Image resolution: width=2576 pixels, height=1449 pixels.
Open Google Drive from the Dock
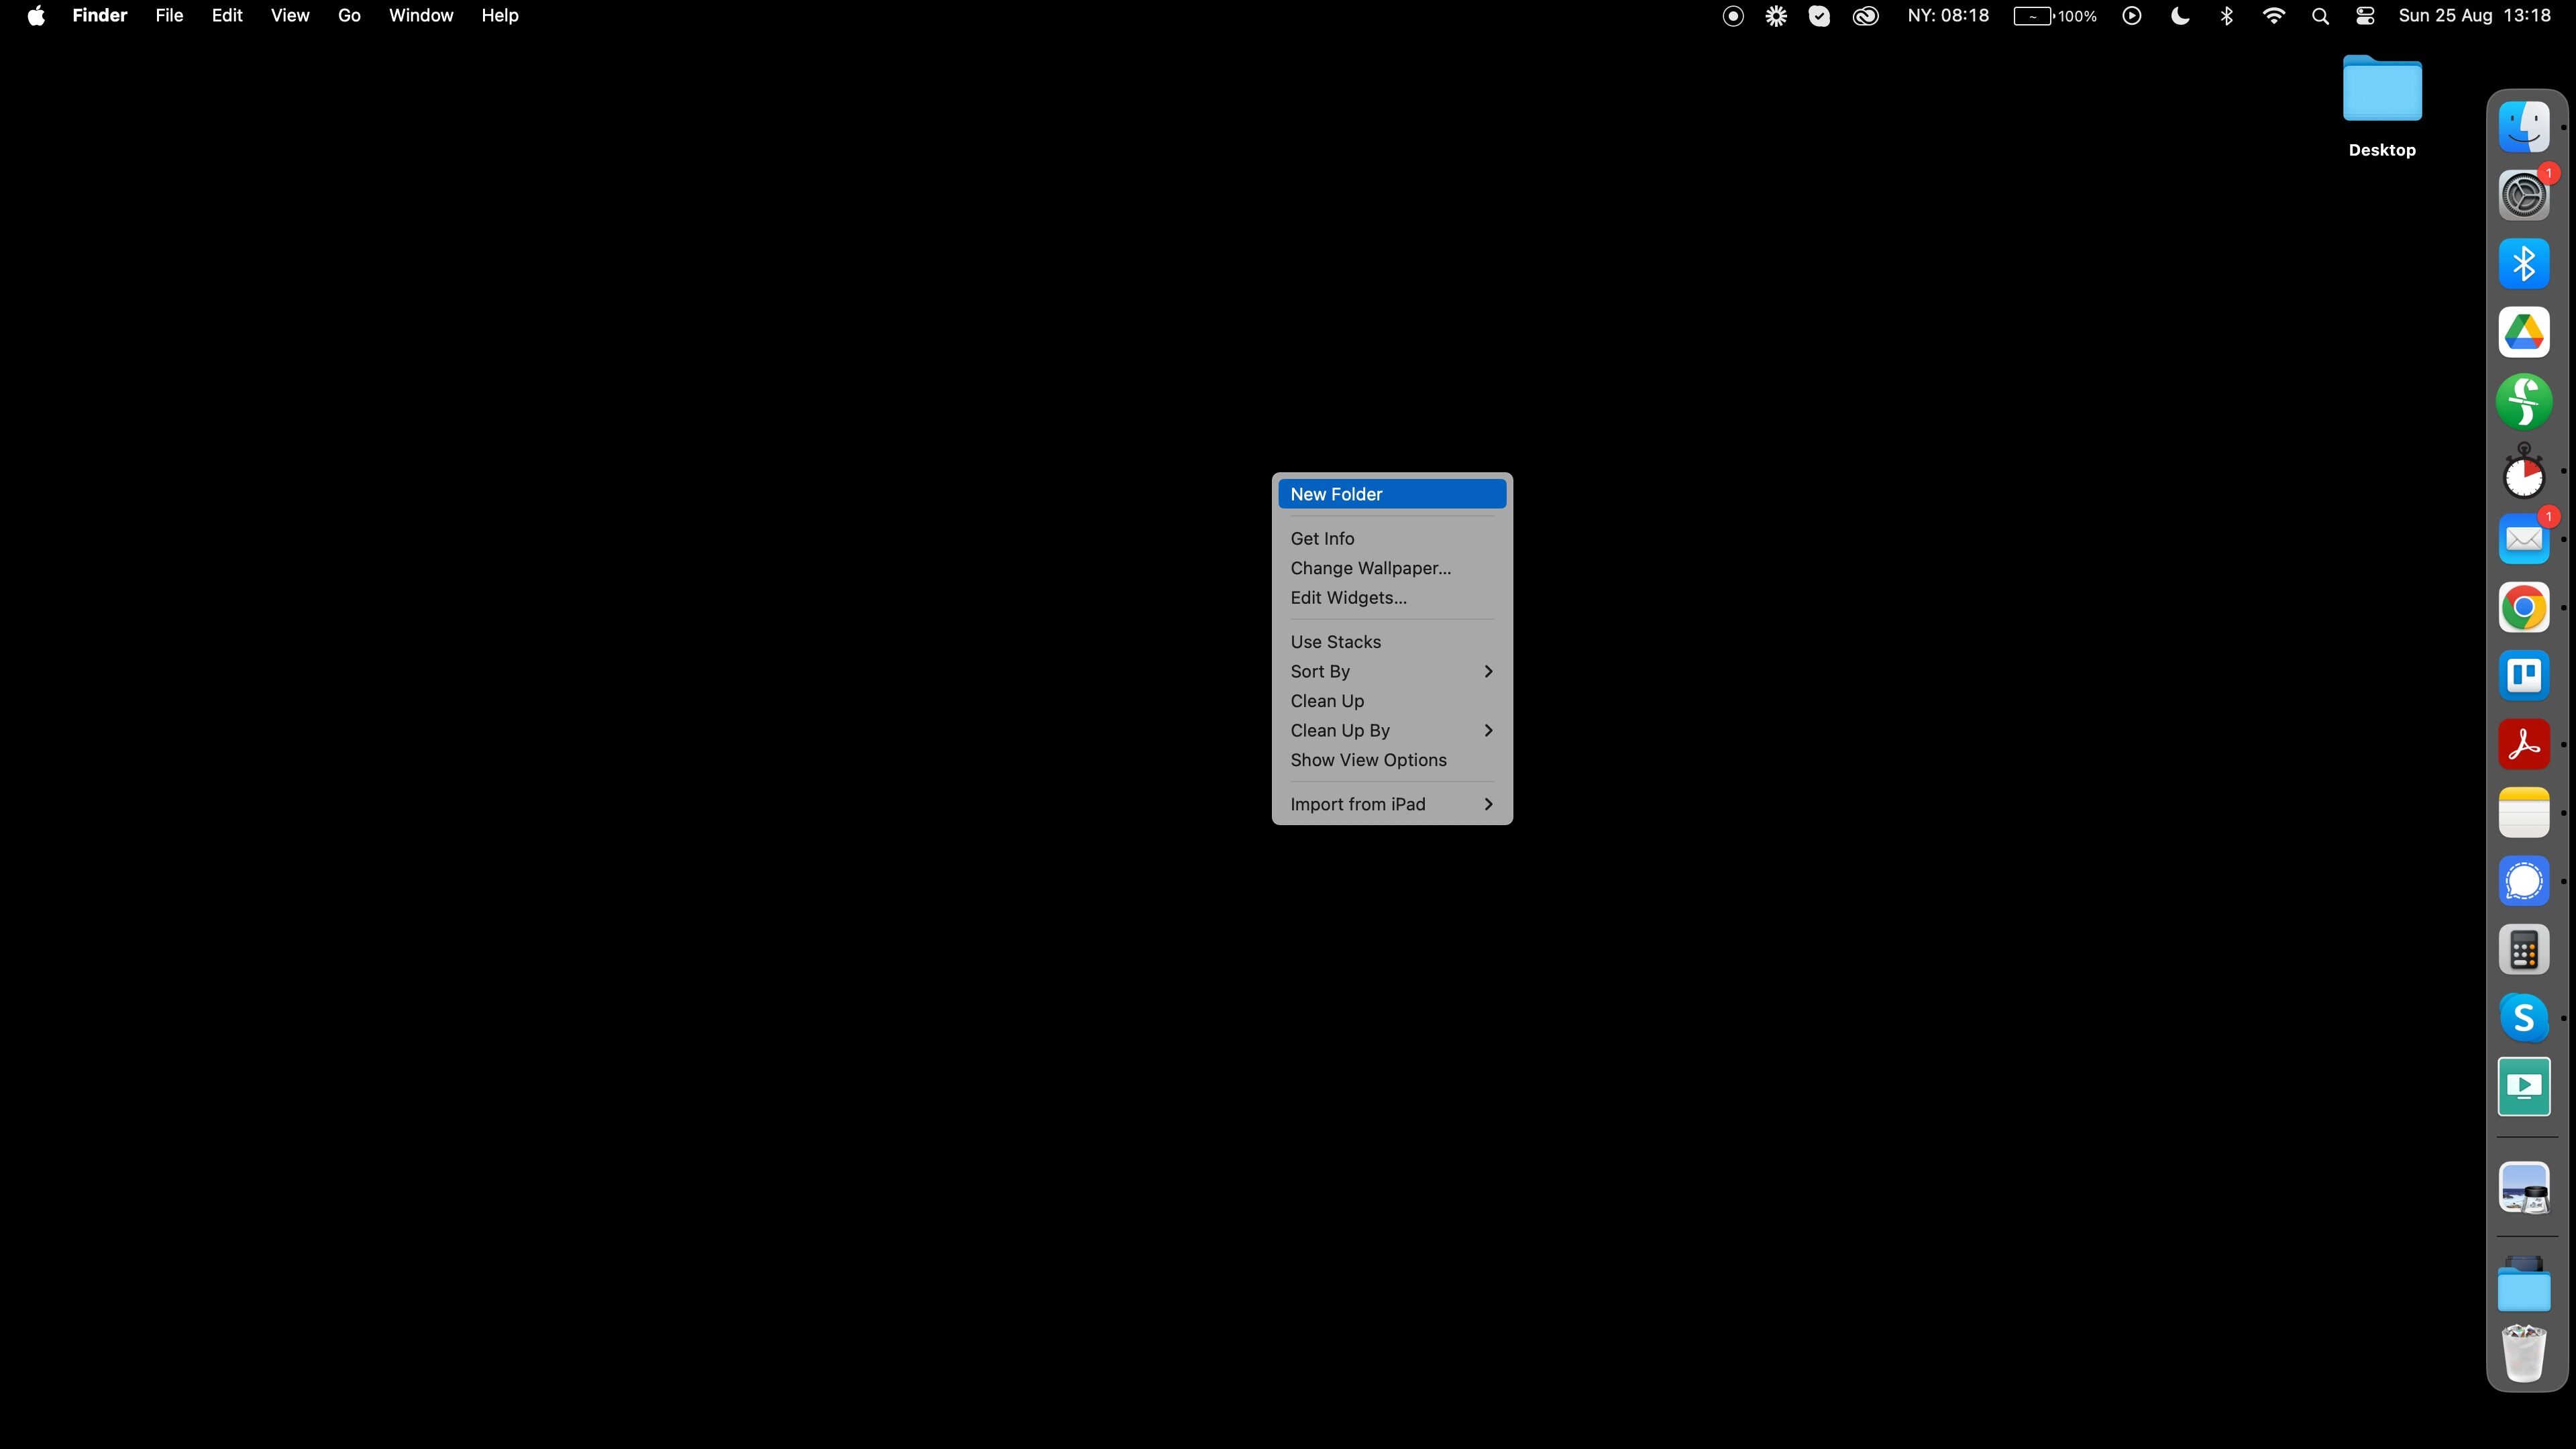2523,332
